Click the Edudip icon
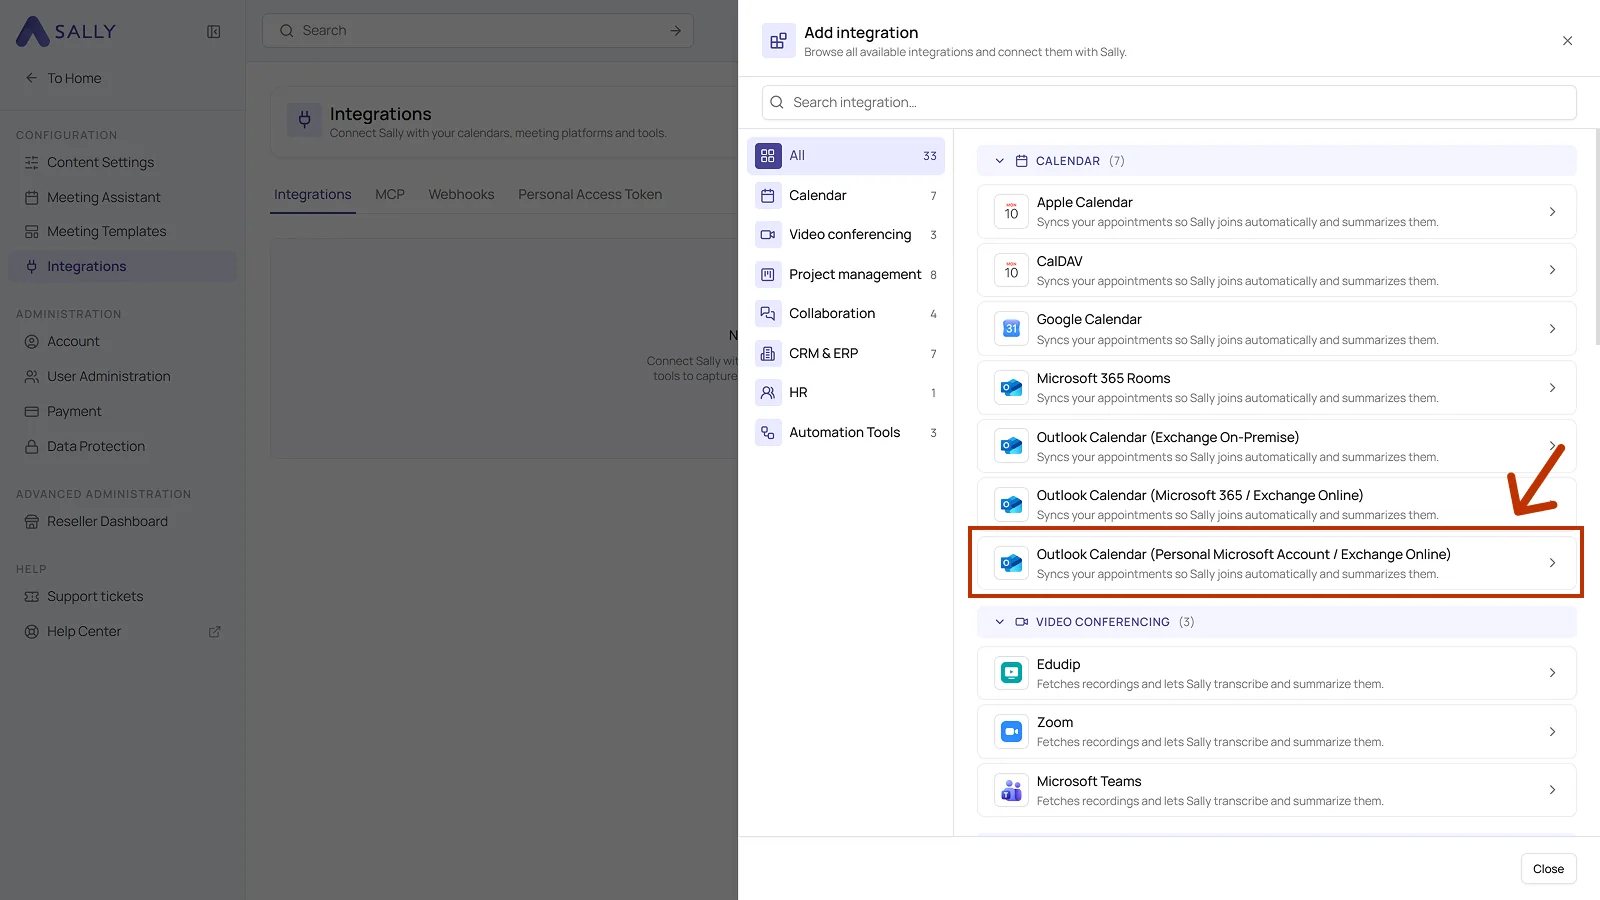This screenshot has width=1600, height=900. tap(1011, 673)
